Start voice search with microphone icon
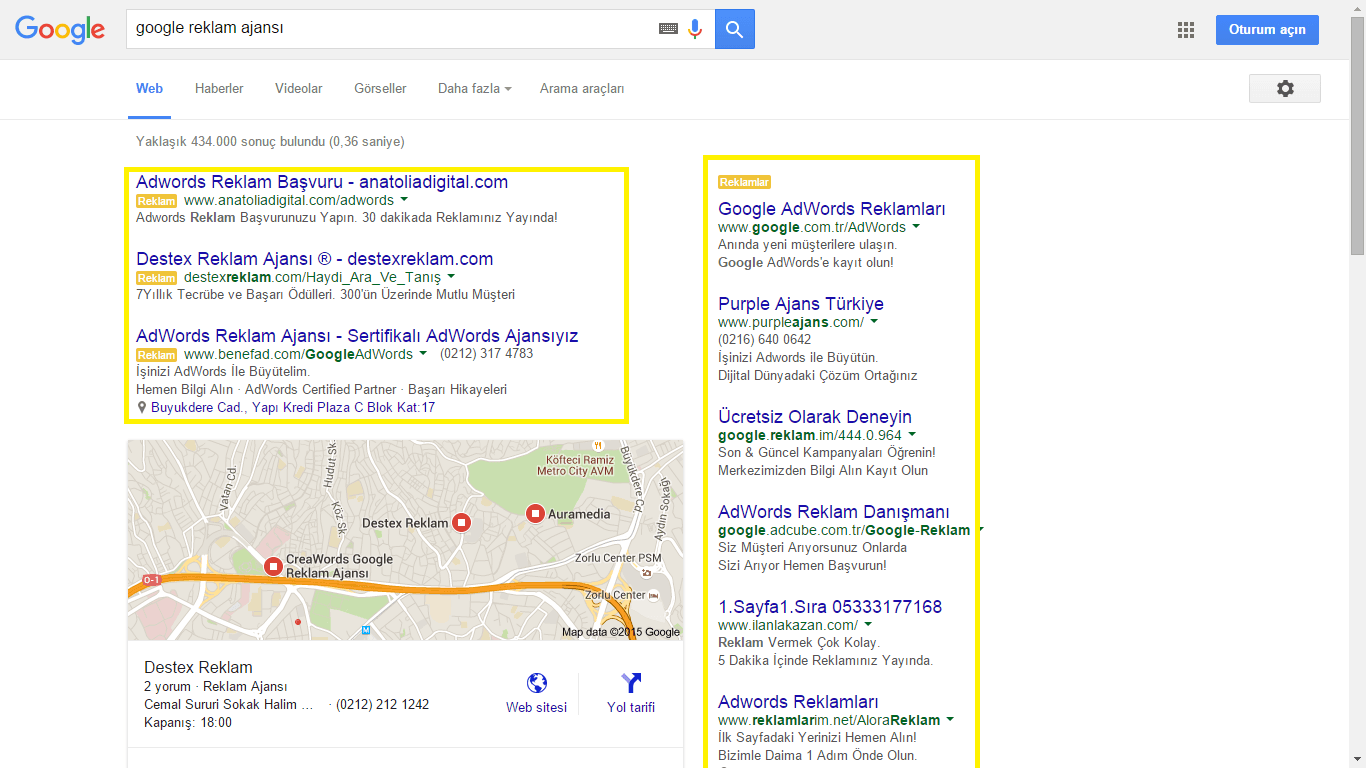This screenshot has height=768, width=1366. point(695,29)
